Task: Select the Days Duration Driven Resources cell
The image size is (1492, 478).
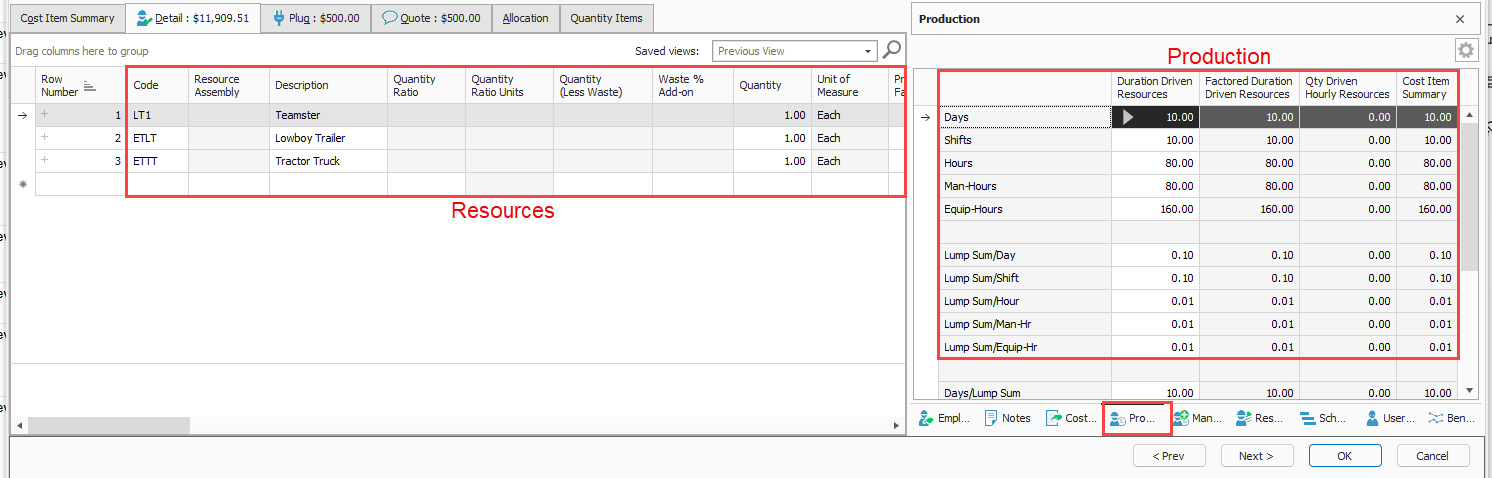Action: [x=1156, y=117]
